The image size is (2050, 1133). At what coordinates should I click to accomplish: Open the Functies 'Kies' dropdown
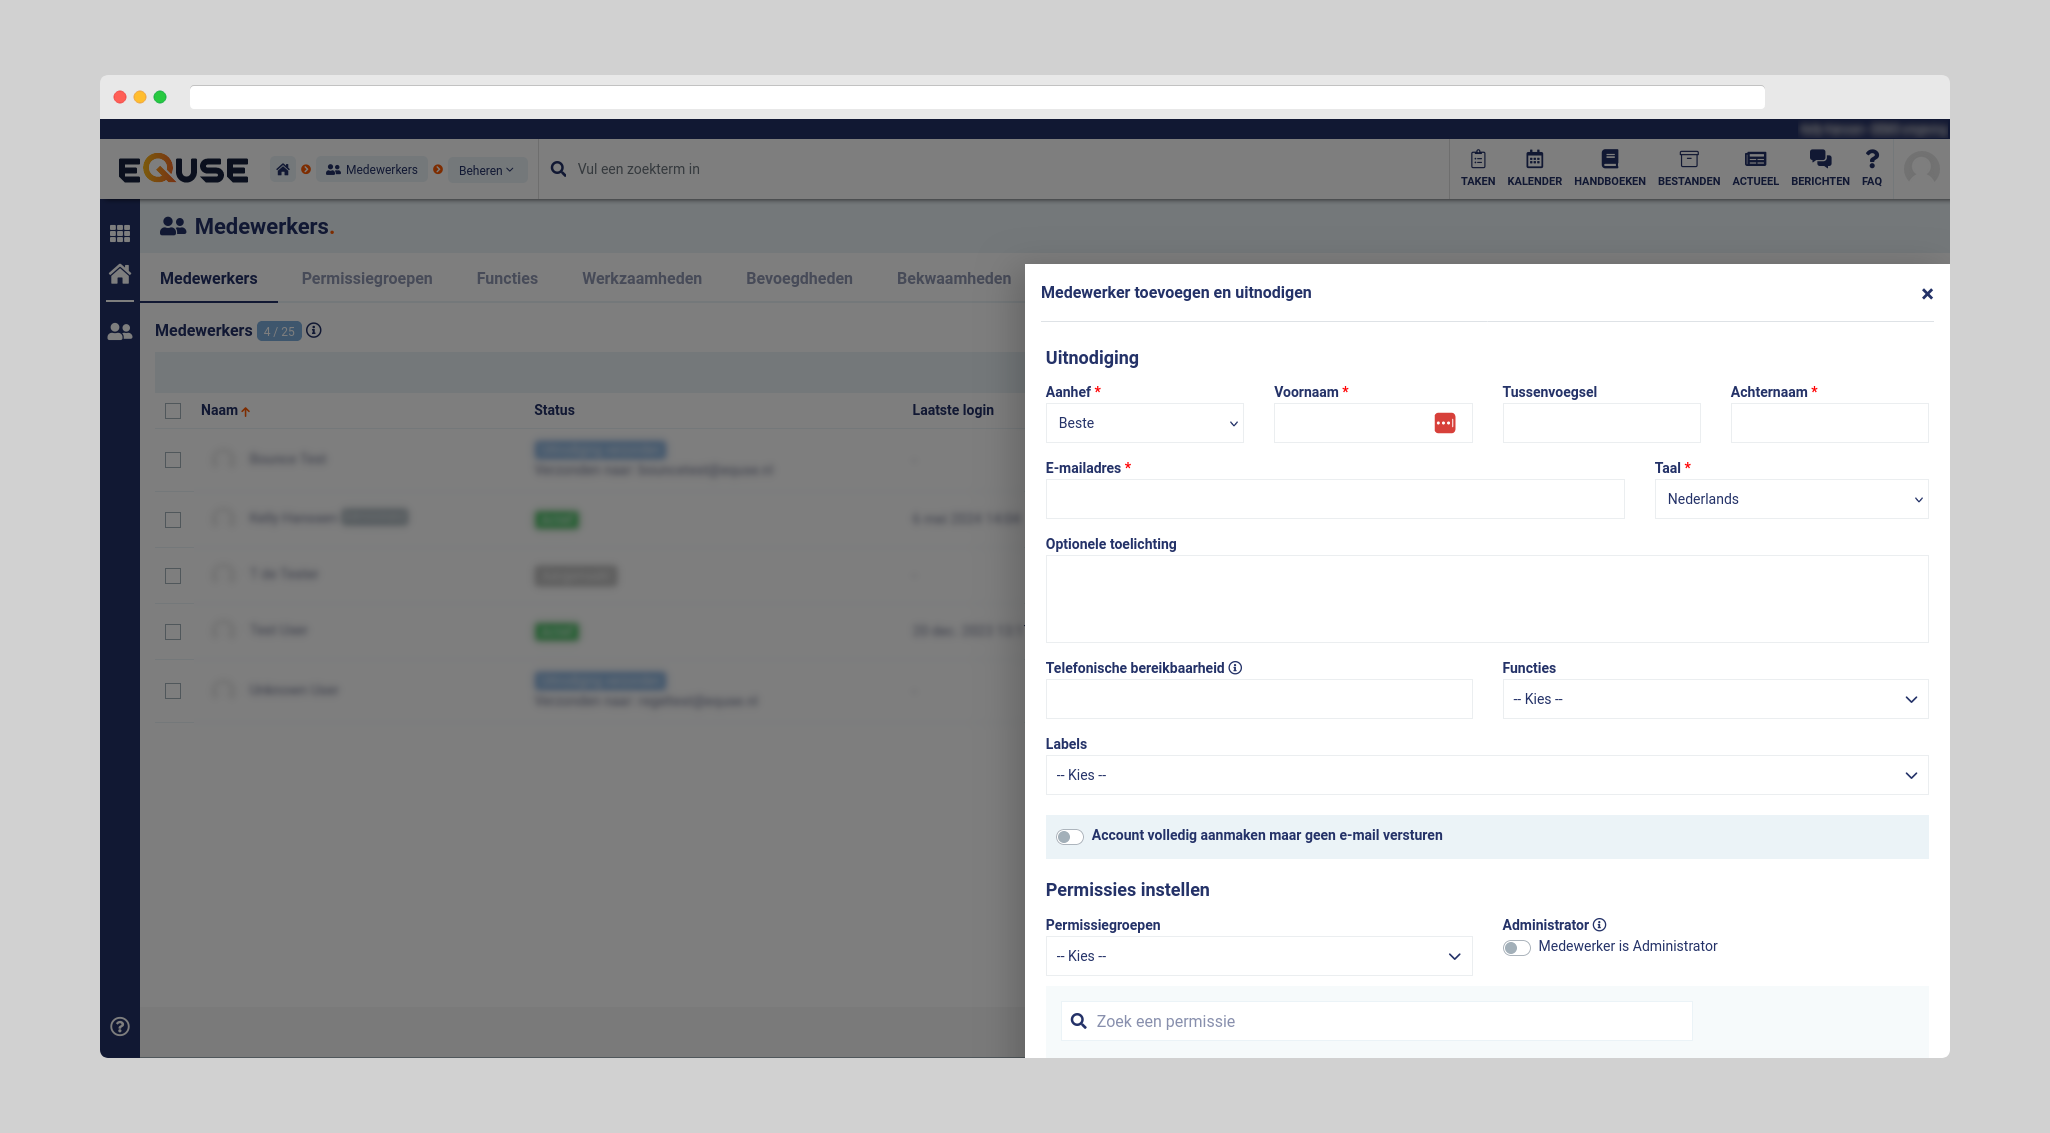[1714, 699]
